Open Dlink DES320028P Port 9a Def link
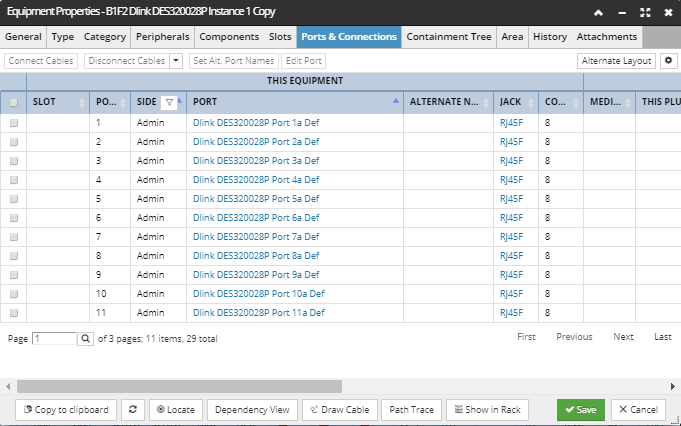The image size is (681, 426). 256,275
